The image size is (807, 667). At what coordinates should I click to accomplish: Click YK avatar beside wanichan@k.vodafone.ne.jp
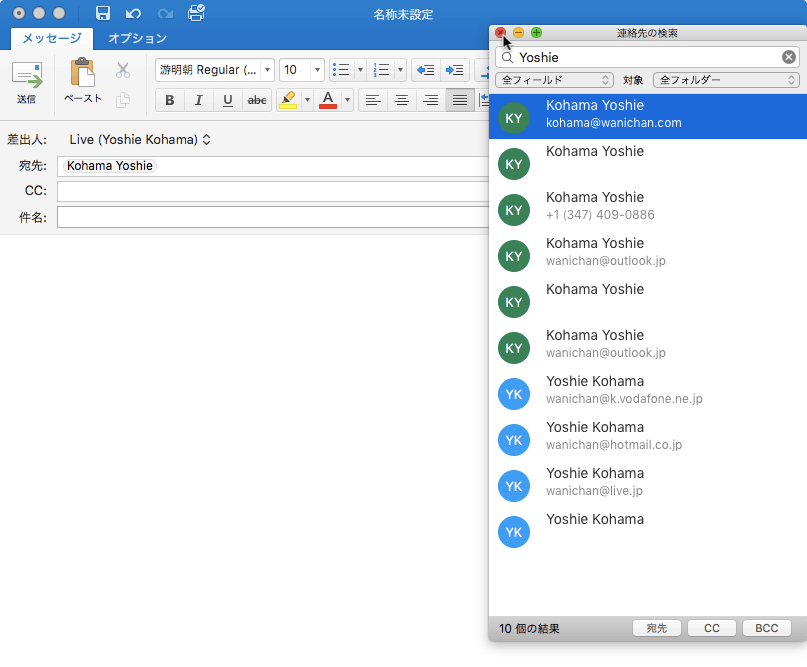pos(514,394)
